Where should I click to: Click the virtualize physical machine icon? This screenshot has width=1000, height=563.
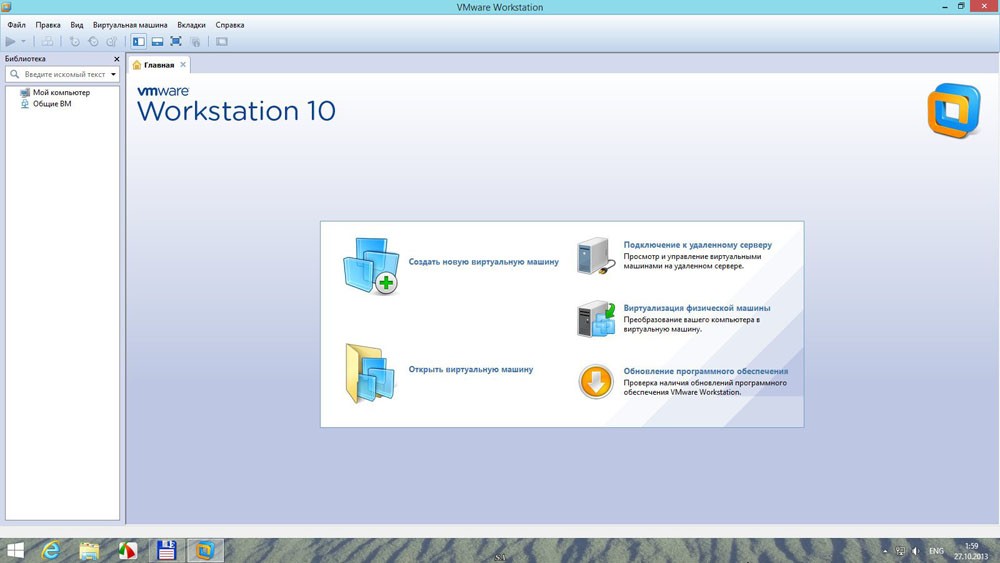tap(596, 319)
